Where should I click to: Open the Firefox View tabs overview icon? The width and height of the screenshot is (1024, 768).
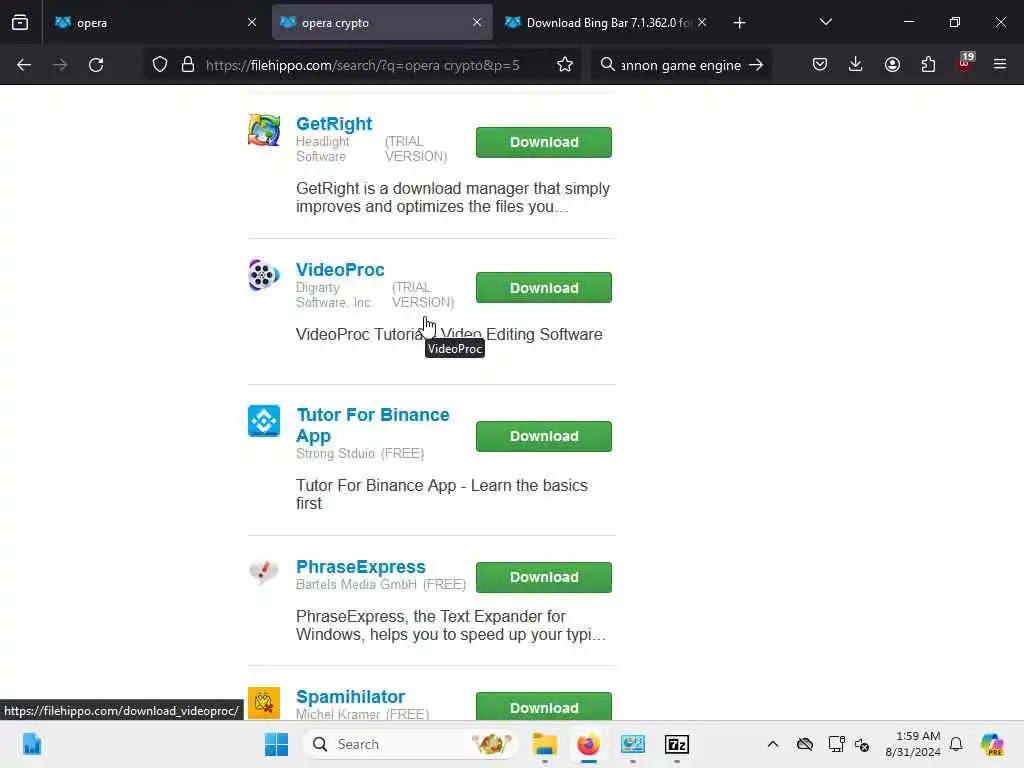[20, 22]
